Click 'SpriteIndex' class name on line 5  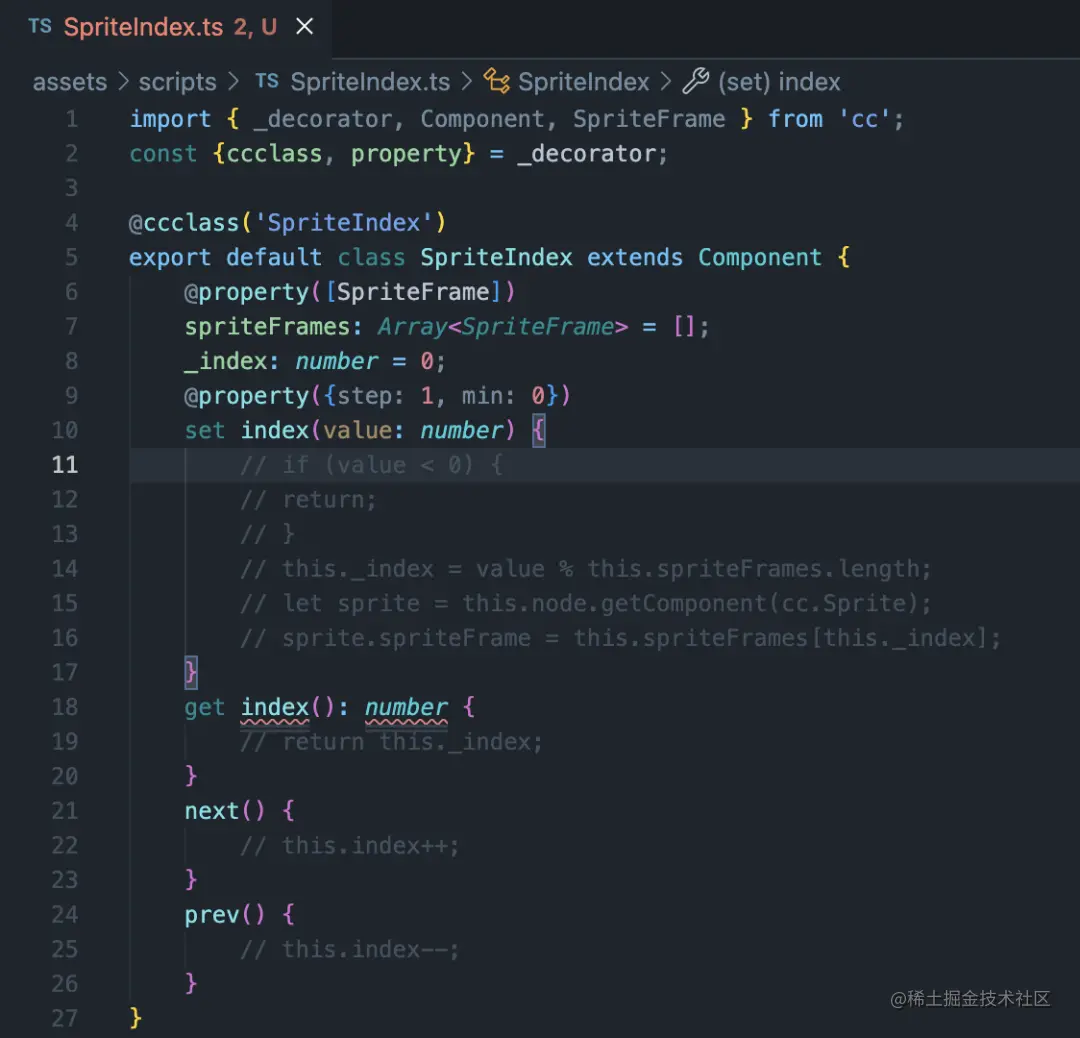pos(496,258)
